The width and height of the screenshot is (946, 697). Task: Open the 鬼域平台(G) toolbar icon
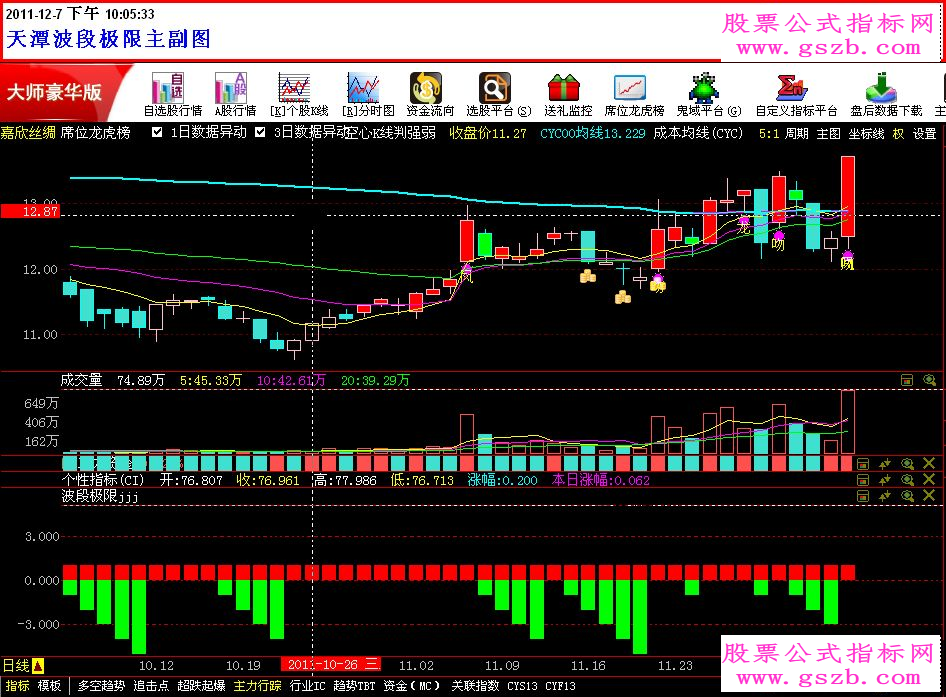point(708,95)
